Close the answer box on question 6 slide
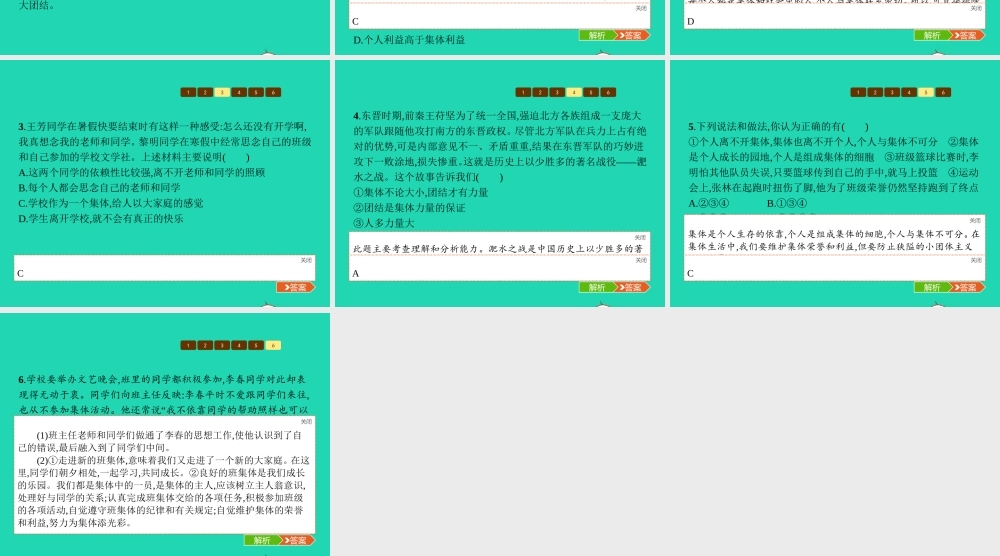The image size is (1000, 556). [x=306, y=421]
